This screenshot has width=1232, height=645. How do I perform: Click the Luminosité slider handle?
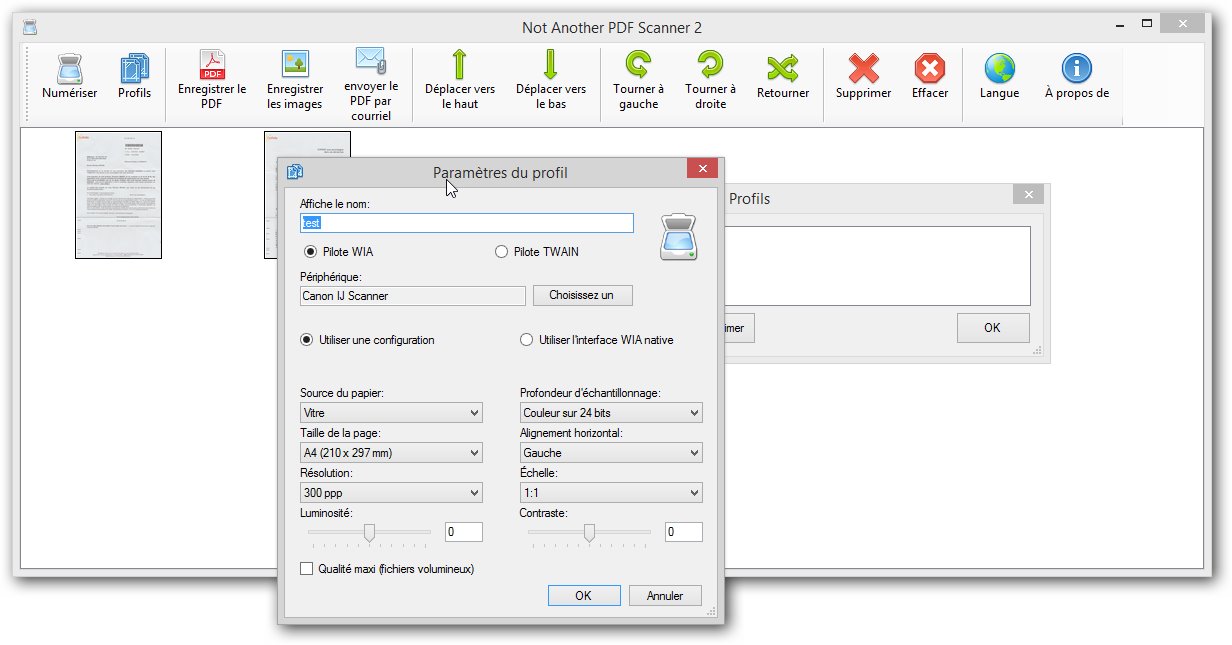[x=369, y=532]
